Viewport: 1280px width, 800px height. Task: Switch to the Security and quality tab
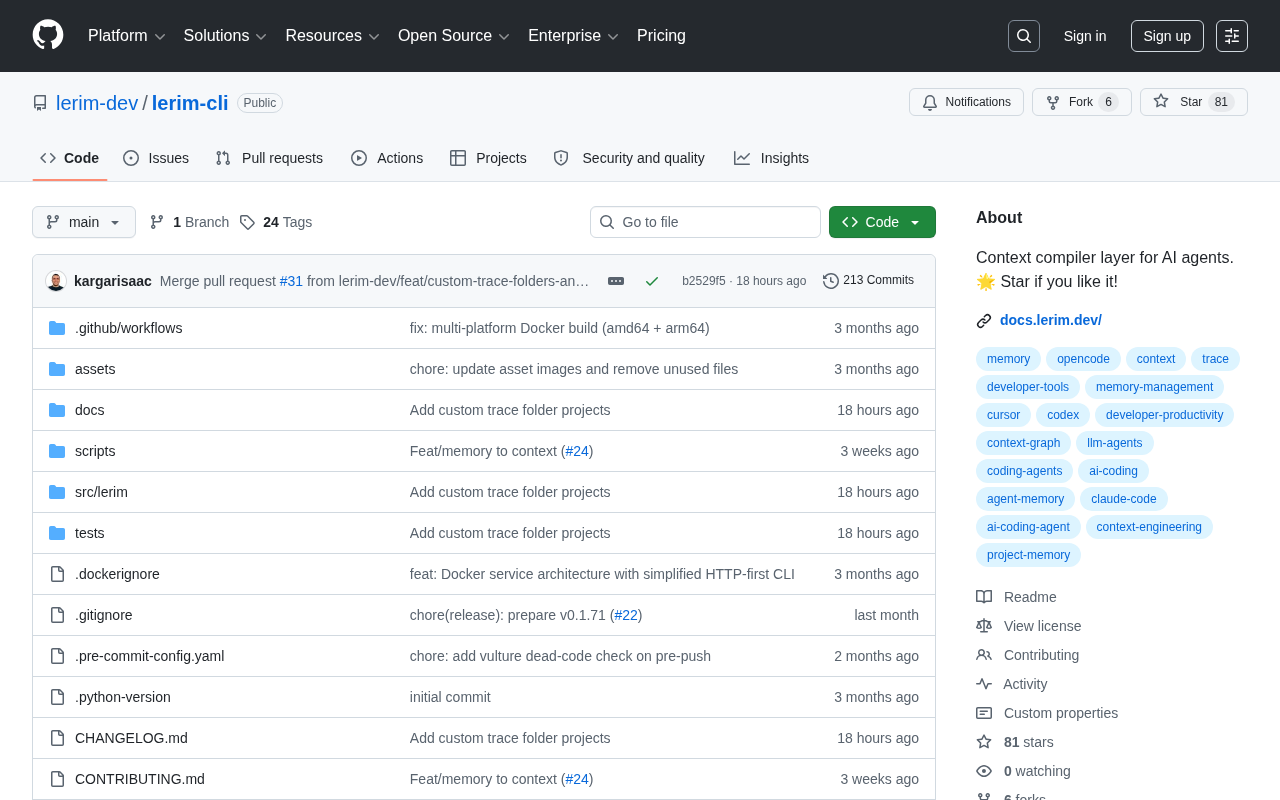coord(629,158)
